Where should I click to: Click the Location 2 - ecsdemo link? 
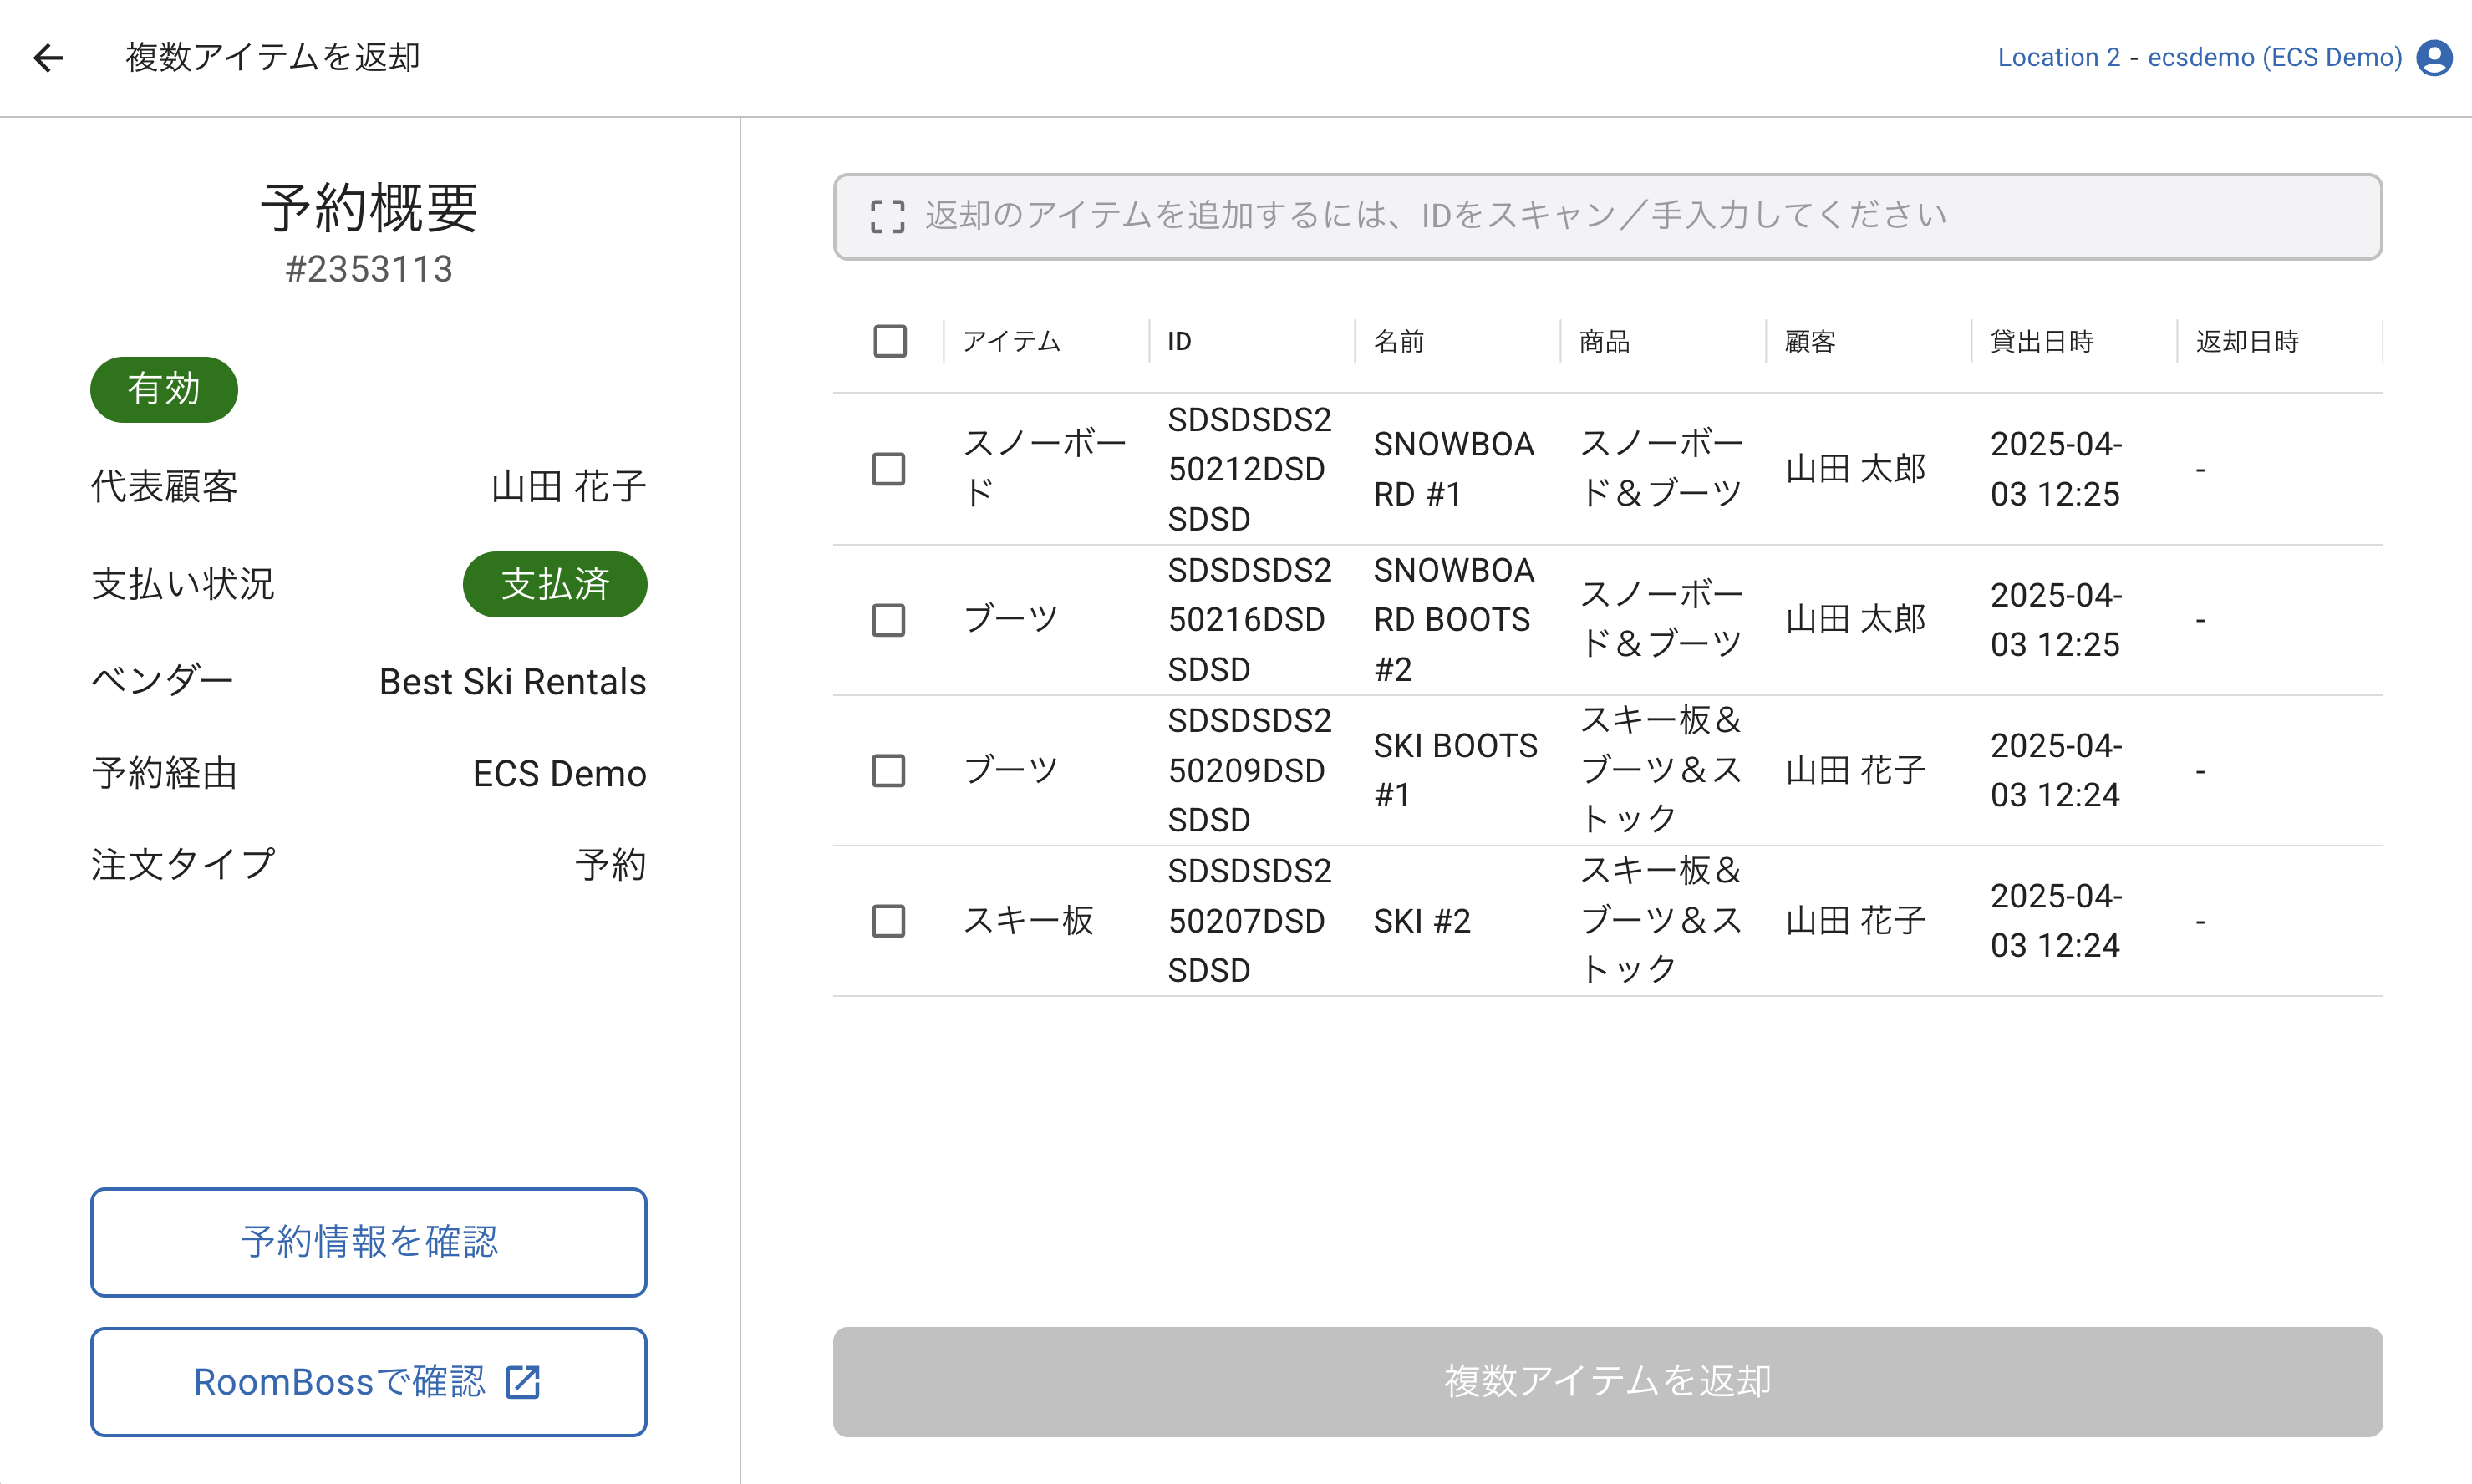pos(2198,58)
